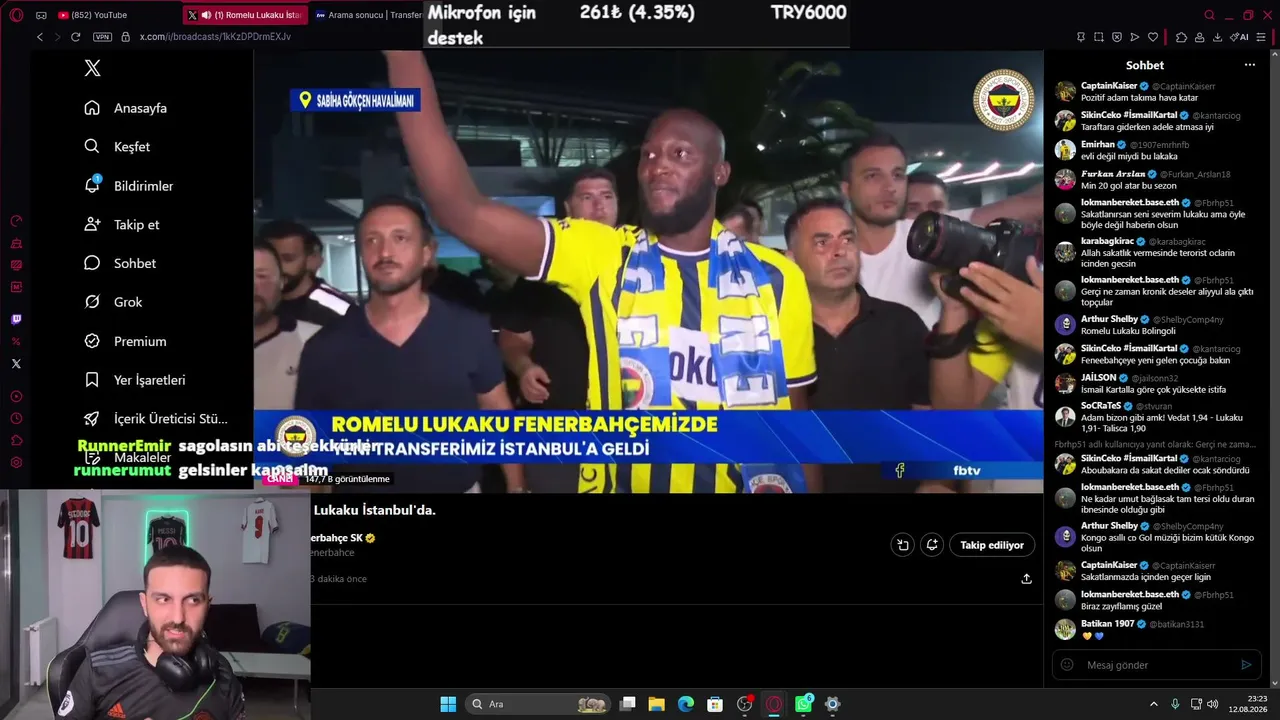Click the heart icon in Opera toolbar
This screenshot has width=1280, height=720.
point(1153,37)
